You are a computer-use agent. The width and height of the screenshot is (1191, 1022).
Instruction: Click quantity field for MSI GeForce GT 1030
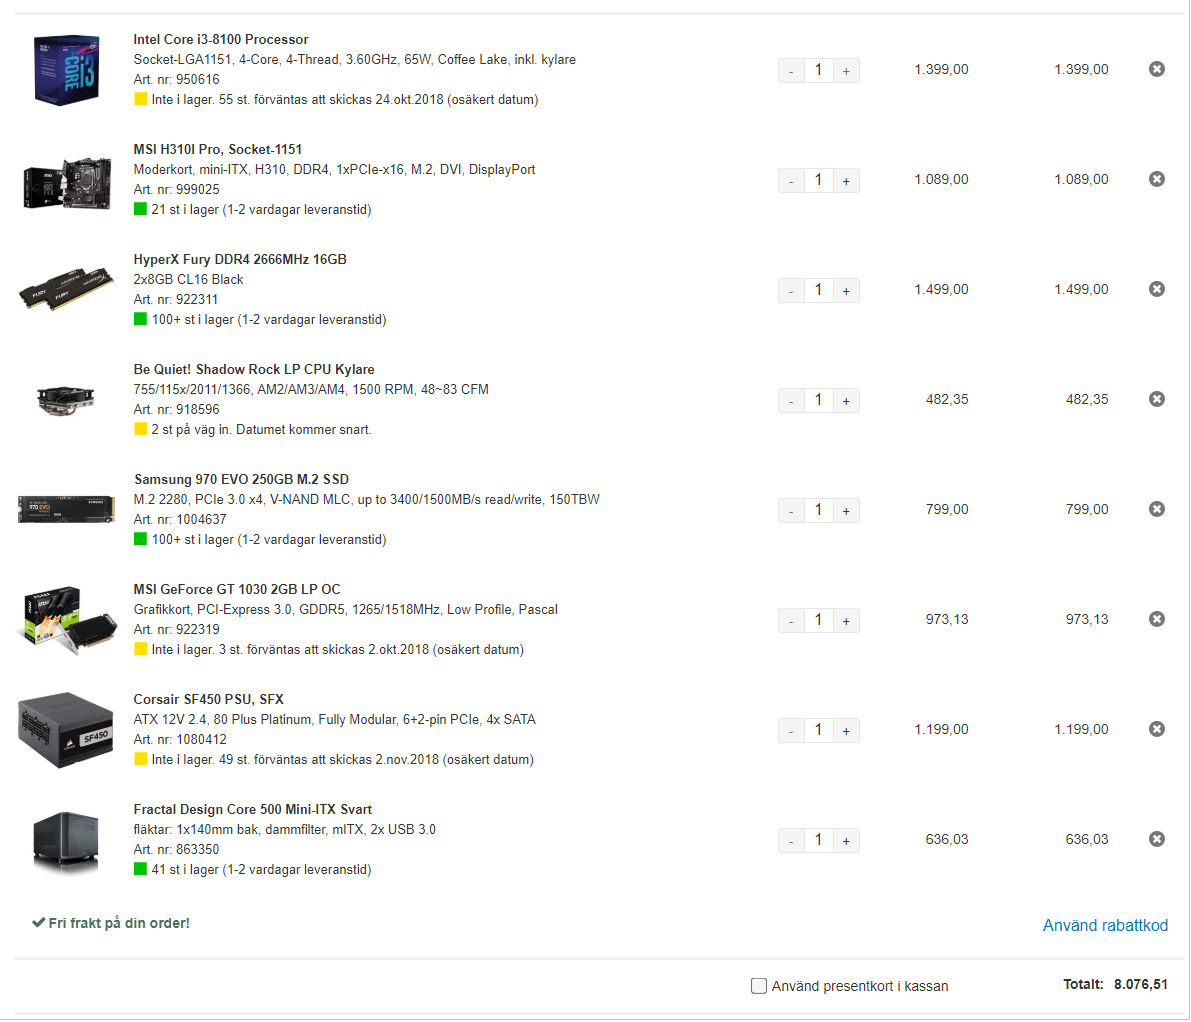818,621
